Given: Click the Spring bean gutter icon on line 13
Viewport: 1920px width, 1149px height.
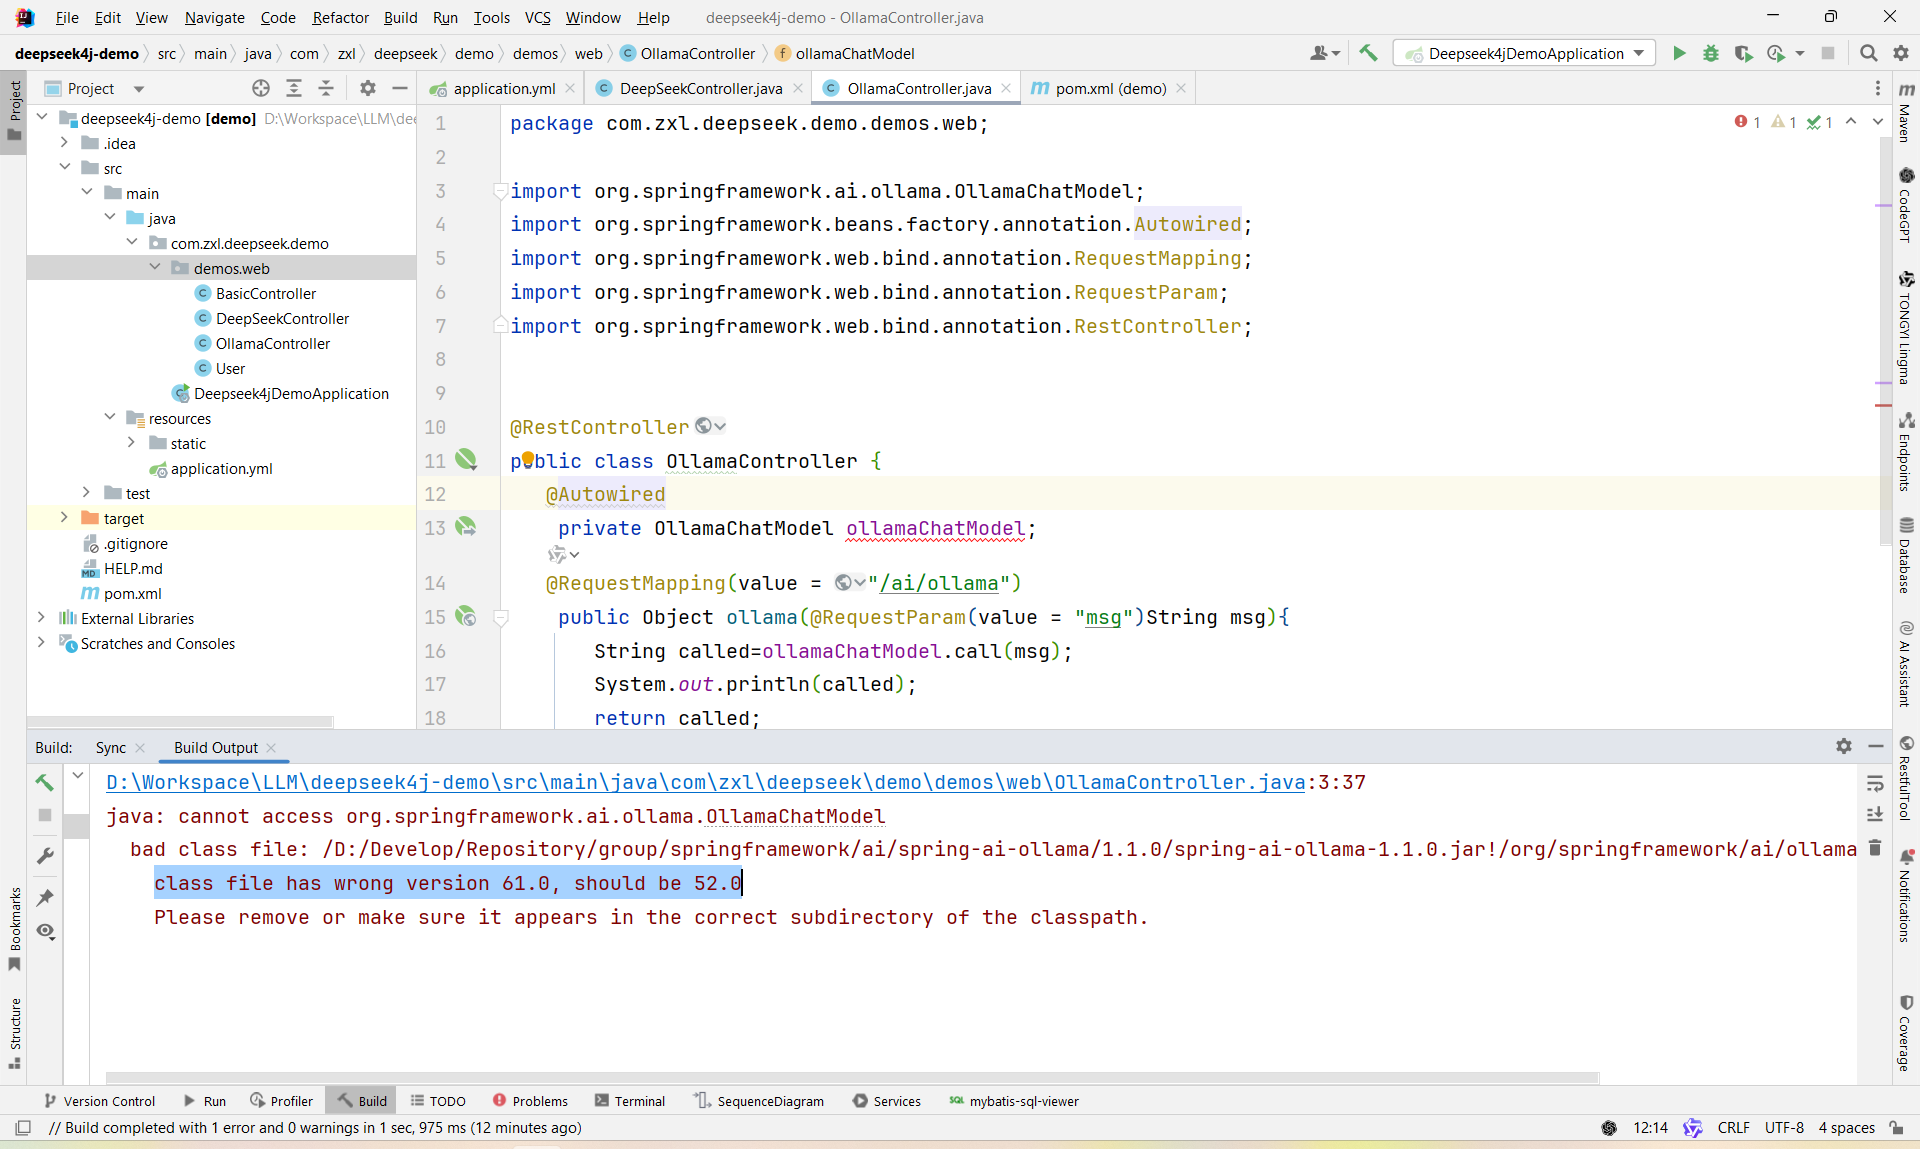Looking at the screenshot, I should pos(466,527).
